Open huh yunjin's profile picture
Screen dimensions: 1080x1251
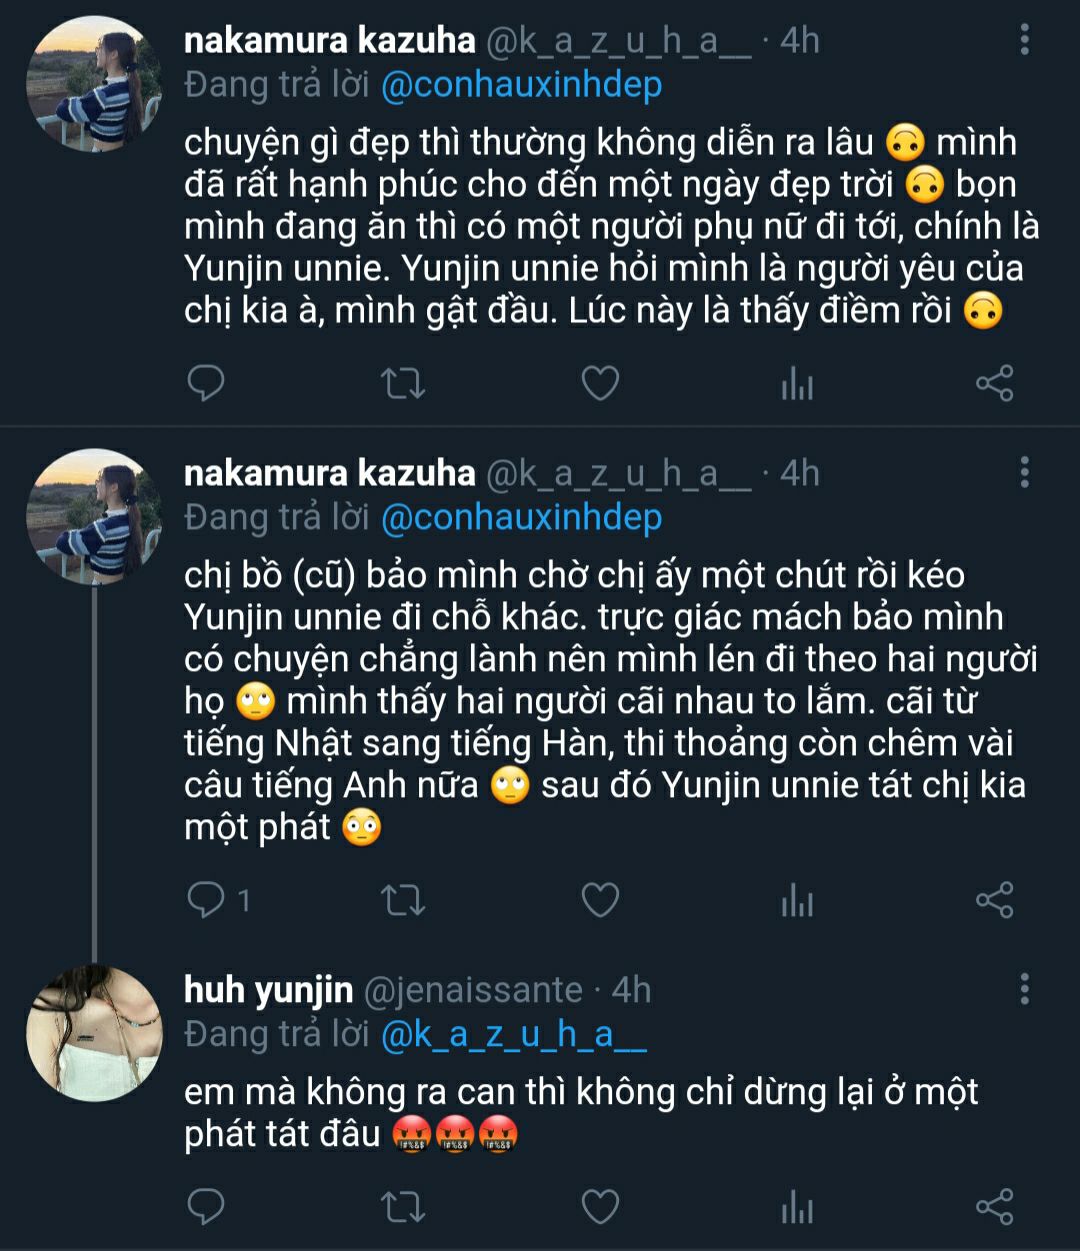(x=93, y=1033)
